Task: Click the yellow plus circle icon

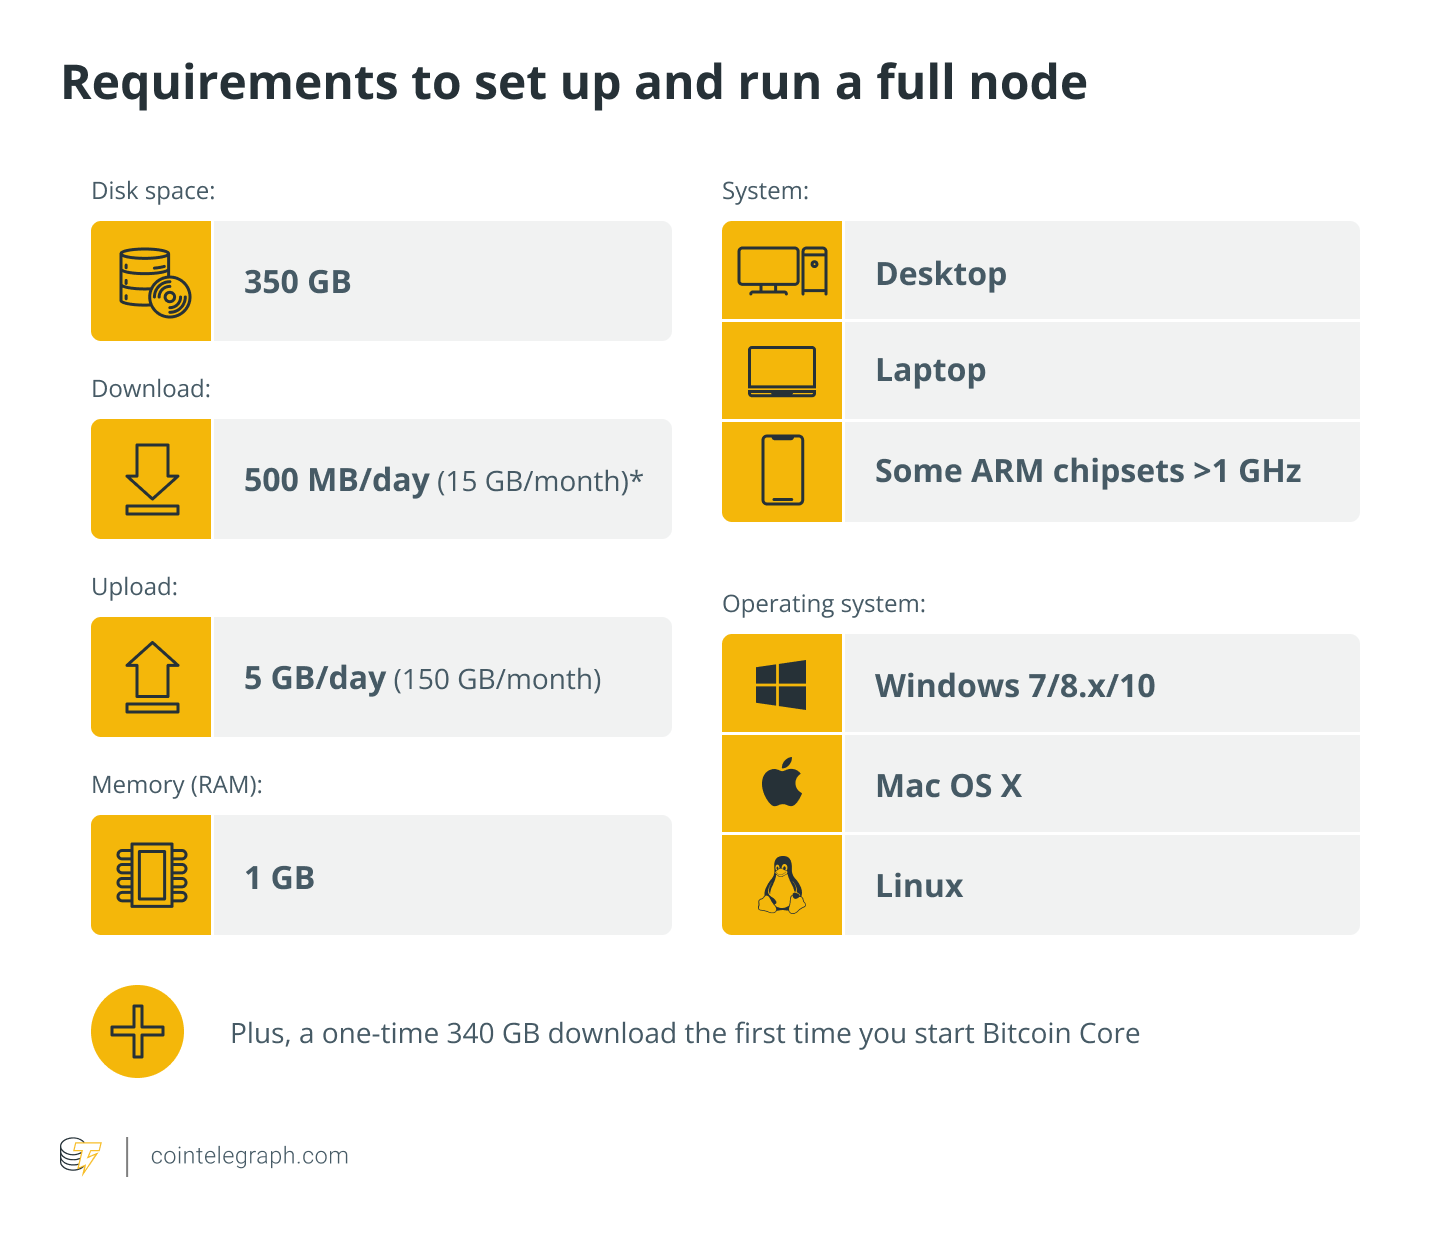Action: (x=137, y=1031)
